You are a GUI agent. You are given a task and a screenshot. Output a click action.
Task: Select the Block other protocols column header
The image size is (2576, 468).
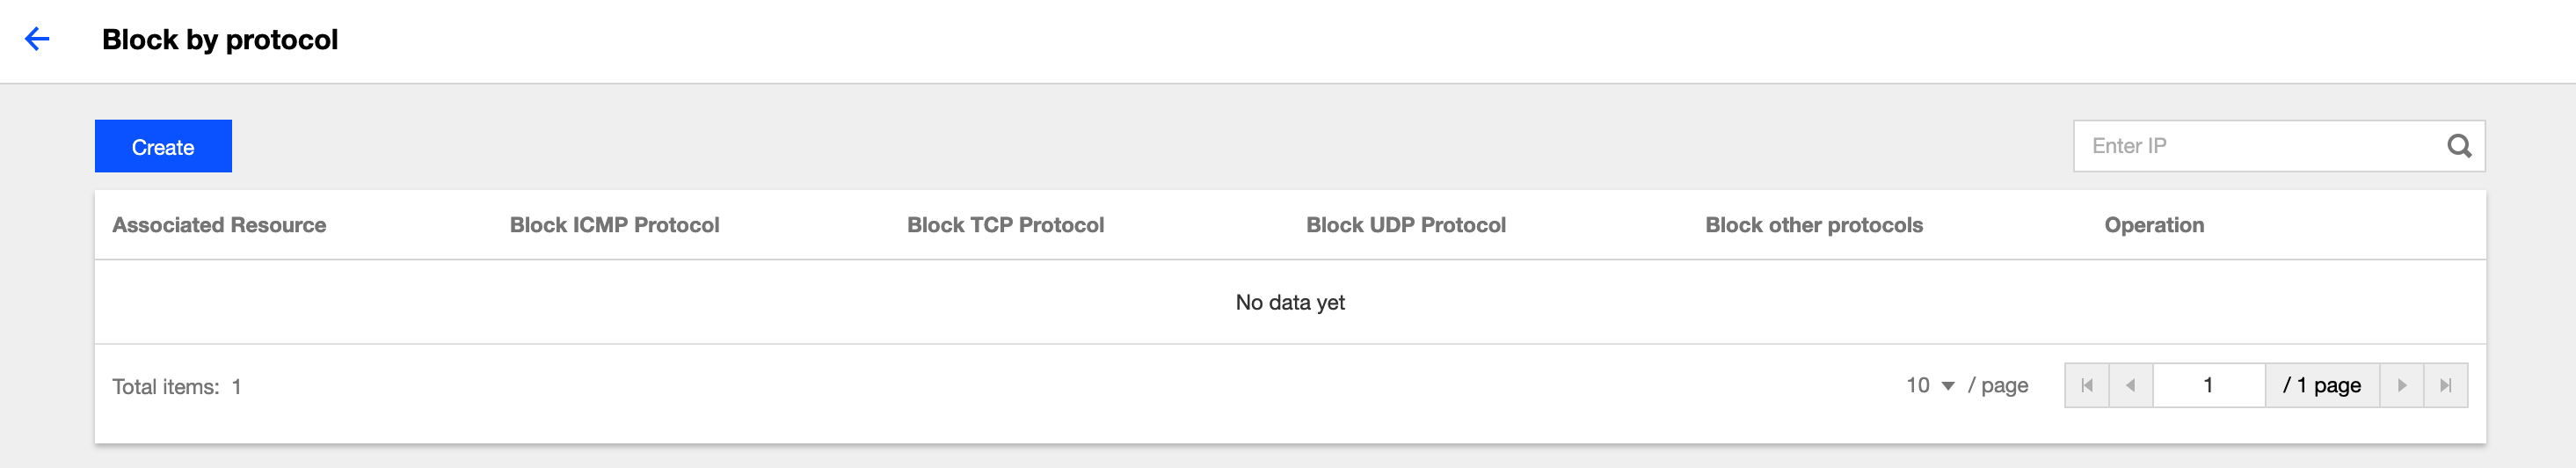[x=1814, y=225]
